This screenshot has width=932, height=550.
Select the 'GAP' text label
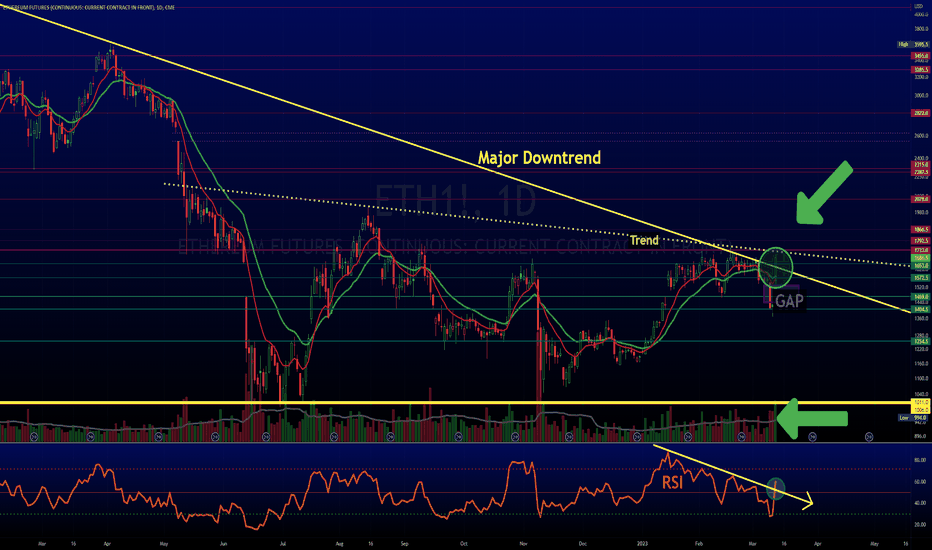789,301
